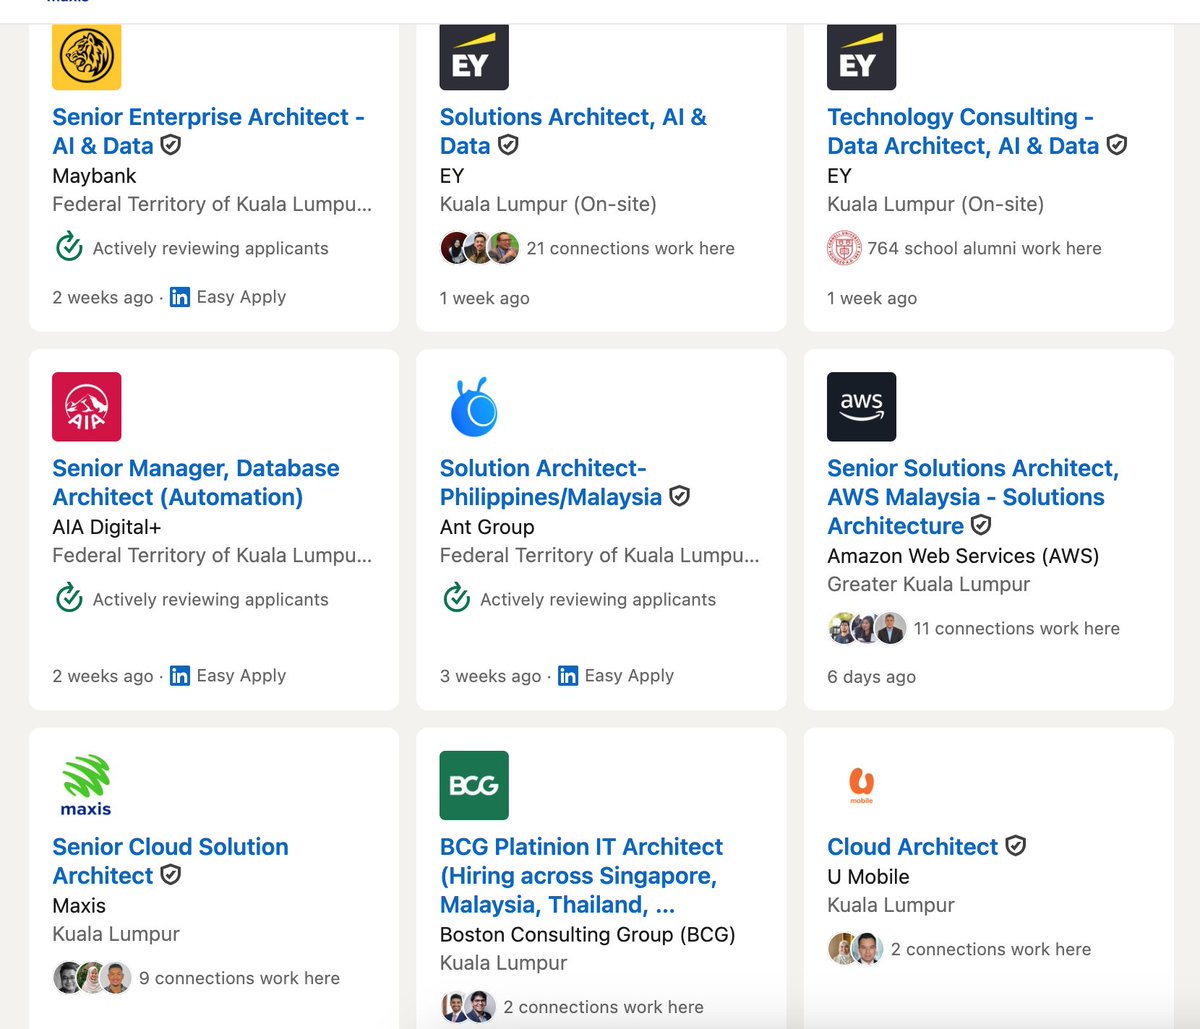Click LinkedIn Easy Apply icon on Maybank card
This screenshot has height=1029, width=1200.
click(x=180, y=297)
